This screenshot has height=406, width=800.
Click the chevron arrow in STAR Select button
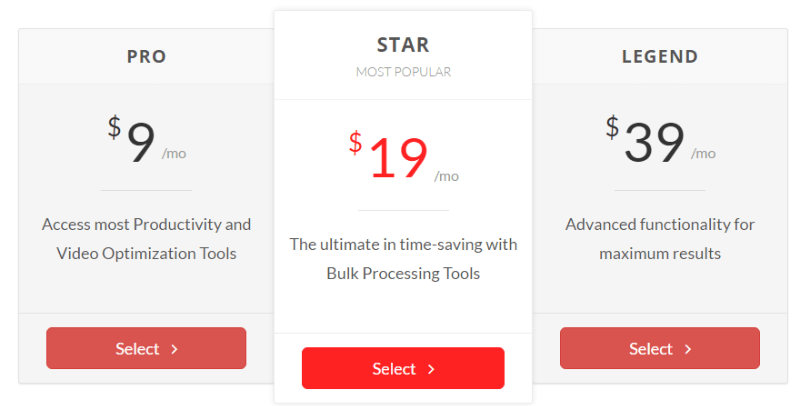pos(431,369)
